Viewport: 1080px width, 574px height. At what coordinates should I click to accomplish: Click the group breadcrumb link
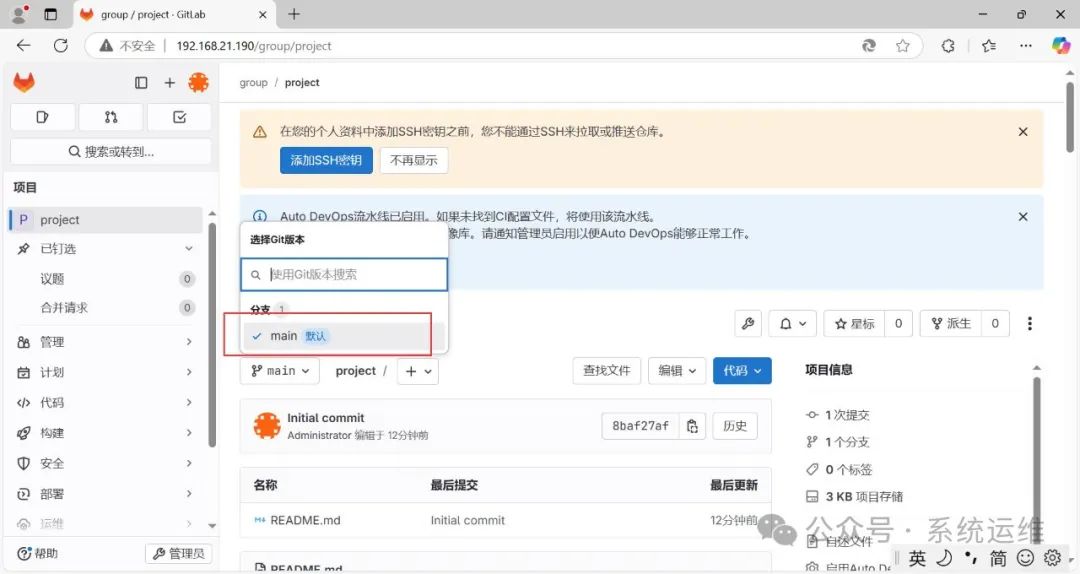(253, 83)
